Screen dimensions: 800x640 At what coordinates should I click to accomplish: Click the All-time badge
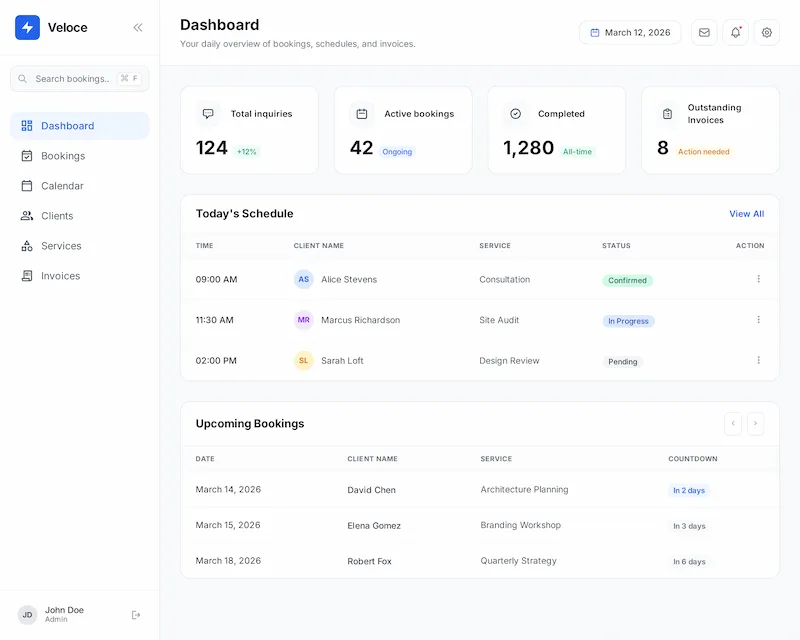pos(577,152)
